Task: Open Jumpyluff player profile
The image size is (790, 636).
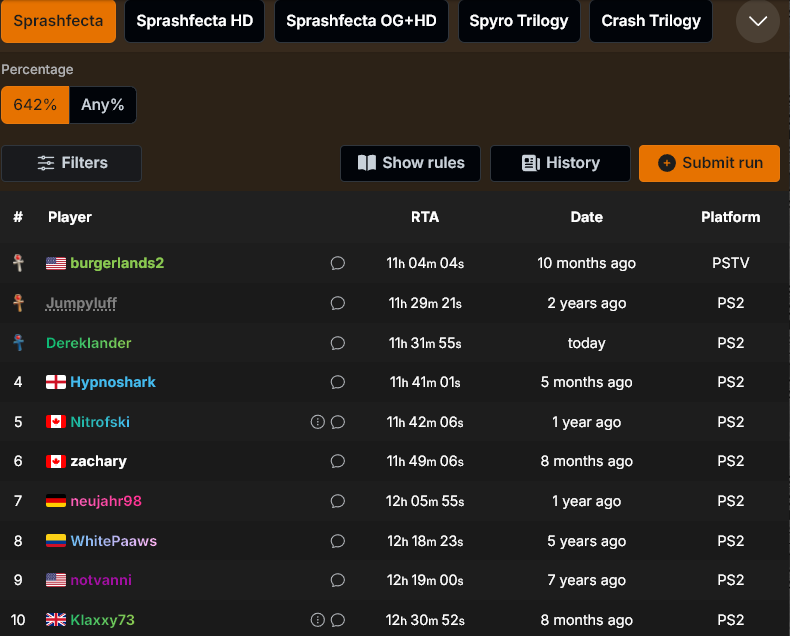Action: pos(81,303)
